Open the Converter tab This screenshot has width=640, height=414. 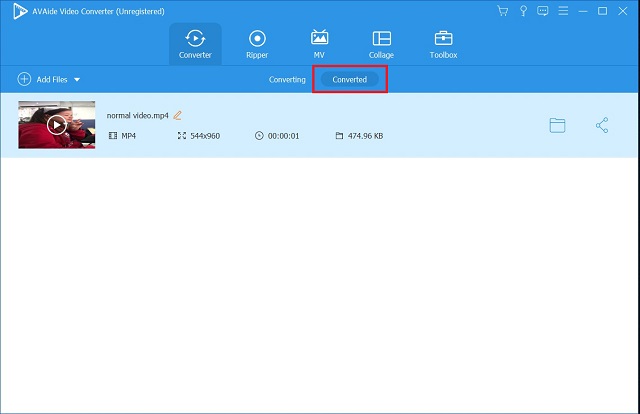[x=195, y=44]
